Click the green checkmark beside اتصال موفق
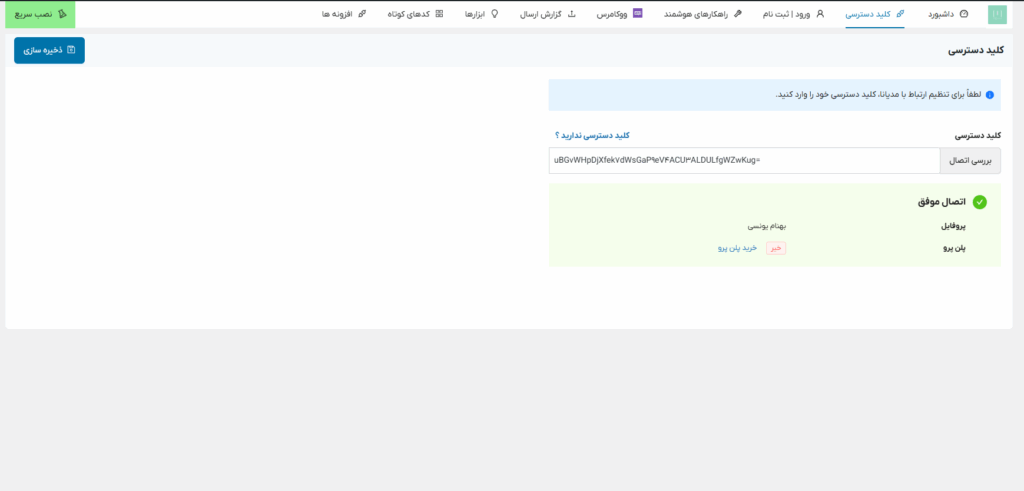The height and width of the screenshot is (491, 1024). pyautogui.click(x=980, y=202)
